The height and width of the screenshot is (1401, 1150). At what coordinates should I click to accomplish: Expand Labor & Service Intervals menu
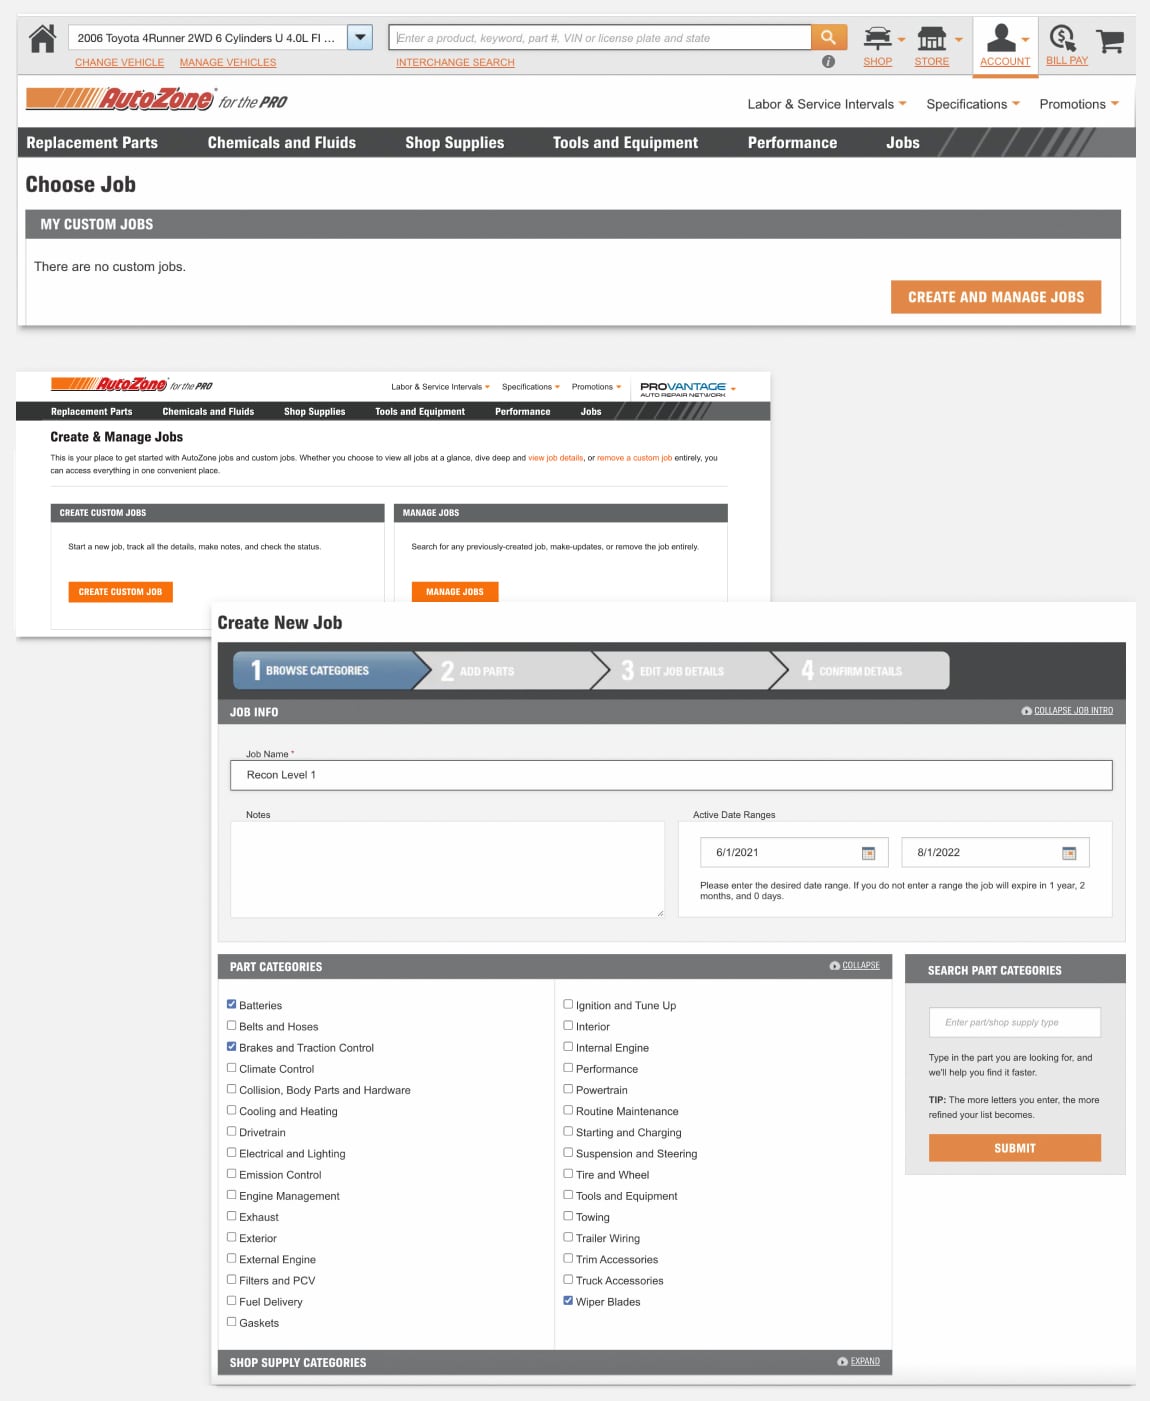pos(827,104)
